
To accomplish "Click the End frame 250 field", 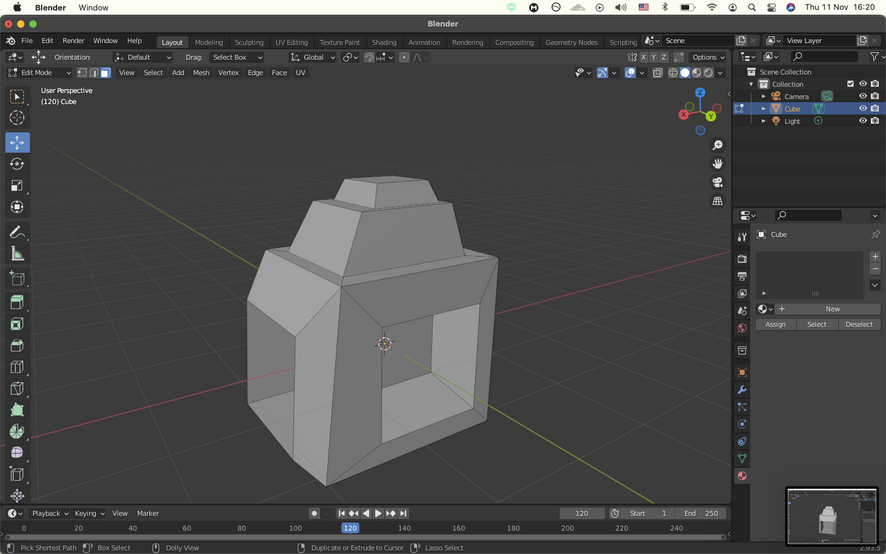I will pyautogui.click(x=701, y=513).
